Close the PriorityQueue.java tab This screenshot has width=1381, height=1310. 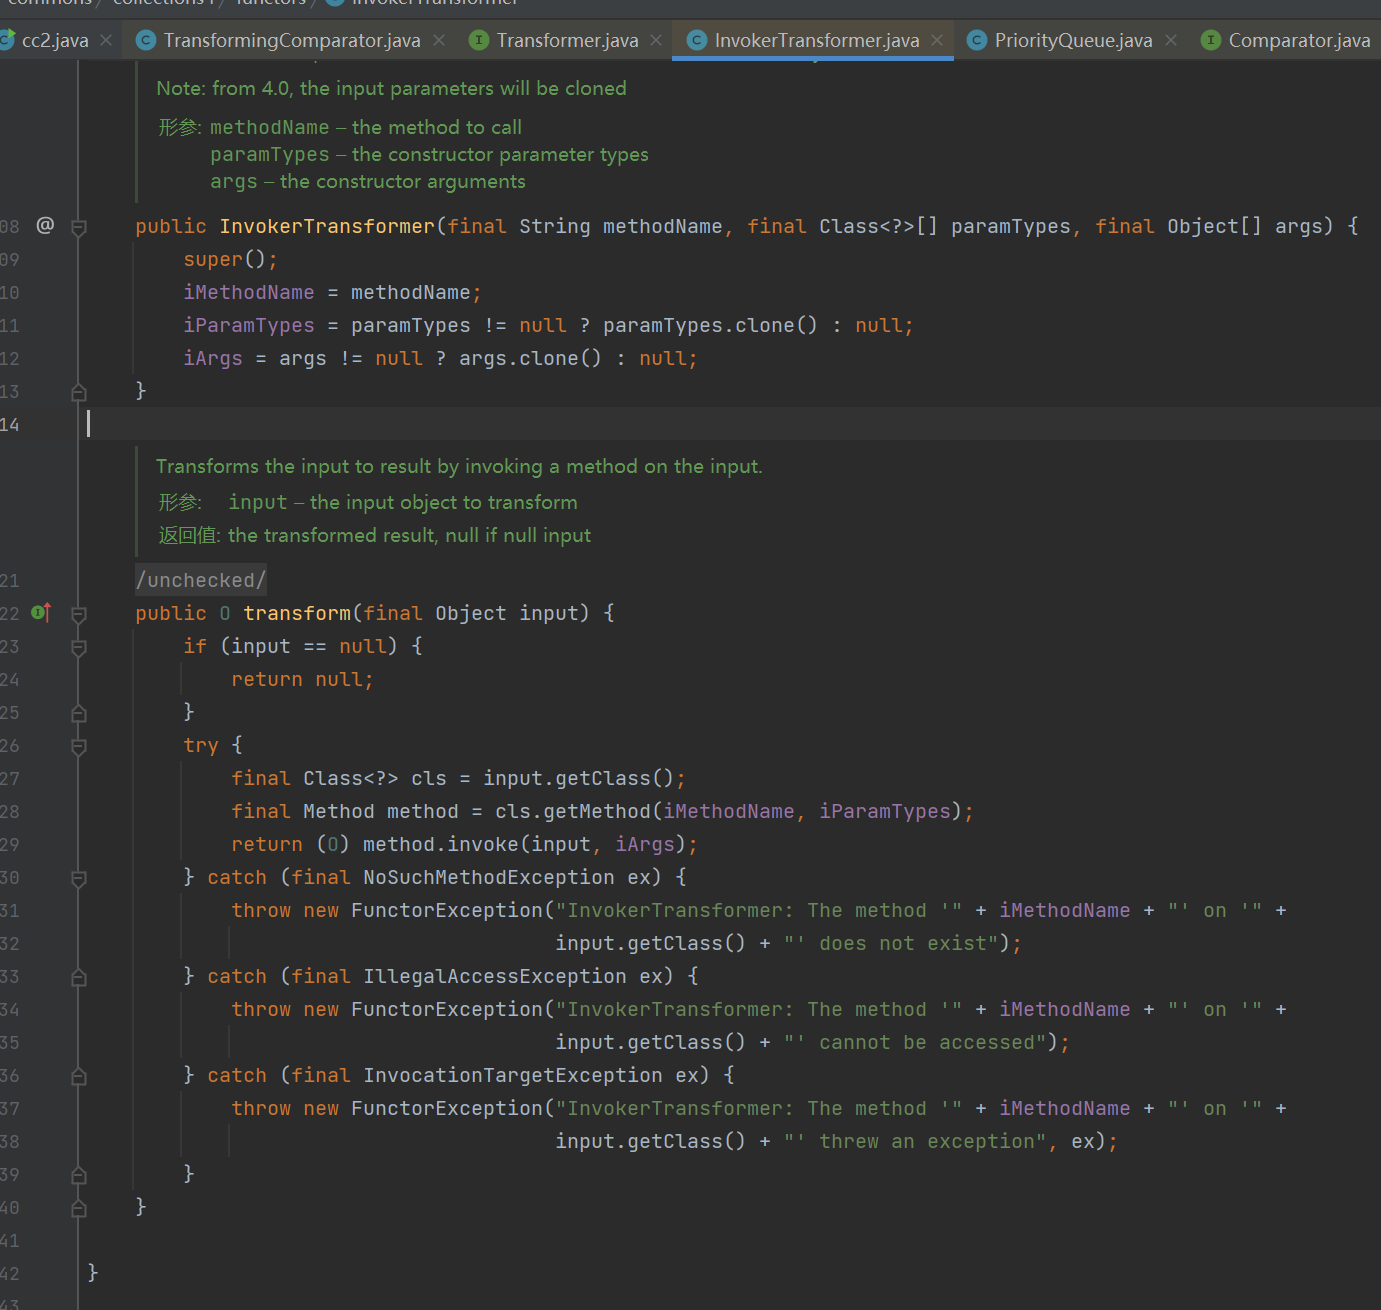pyautogui.click(x=1171, y=40)
